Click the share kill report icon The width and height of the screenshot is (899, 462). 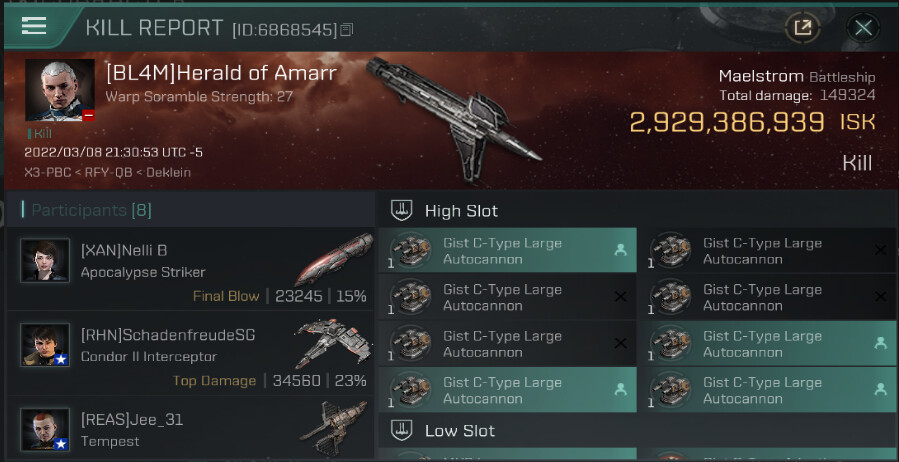pos(801,27)
